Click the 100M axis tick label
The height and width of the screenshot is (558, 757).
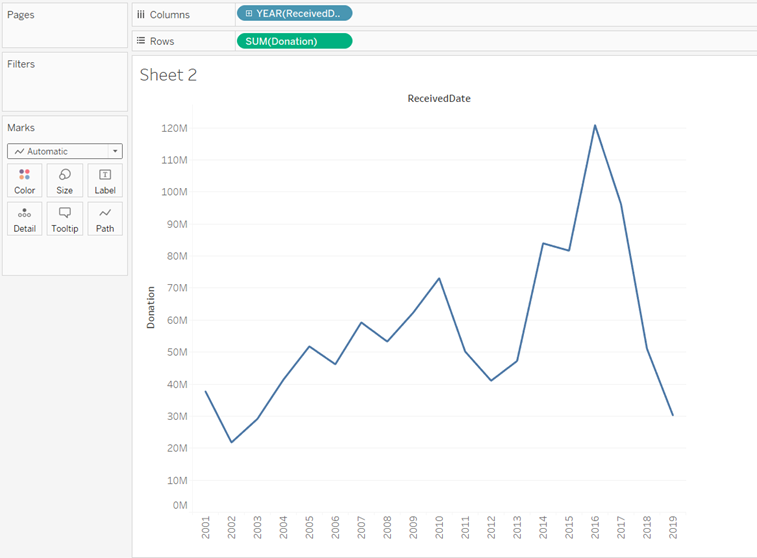pyautogui.click(x=174, y=192)
